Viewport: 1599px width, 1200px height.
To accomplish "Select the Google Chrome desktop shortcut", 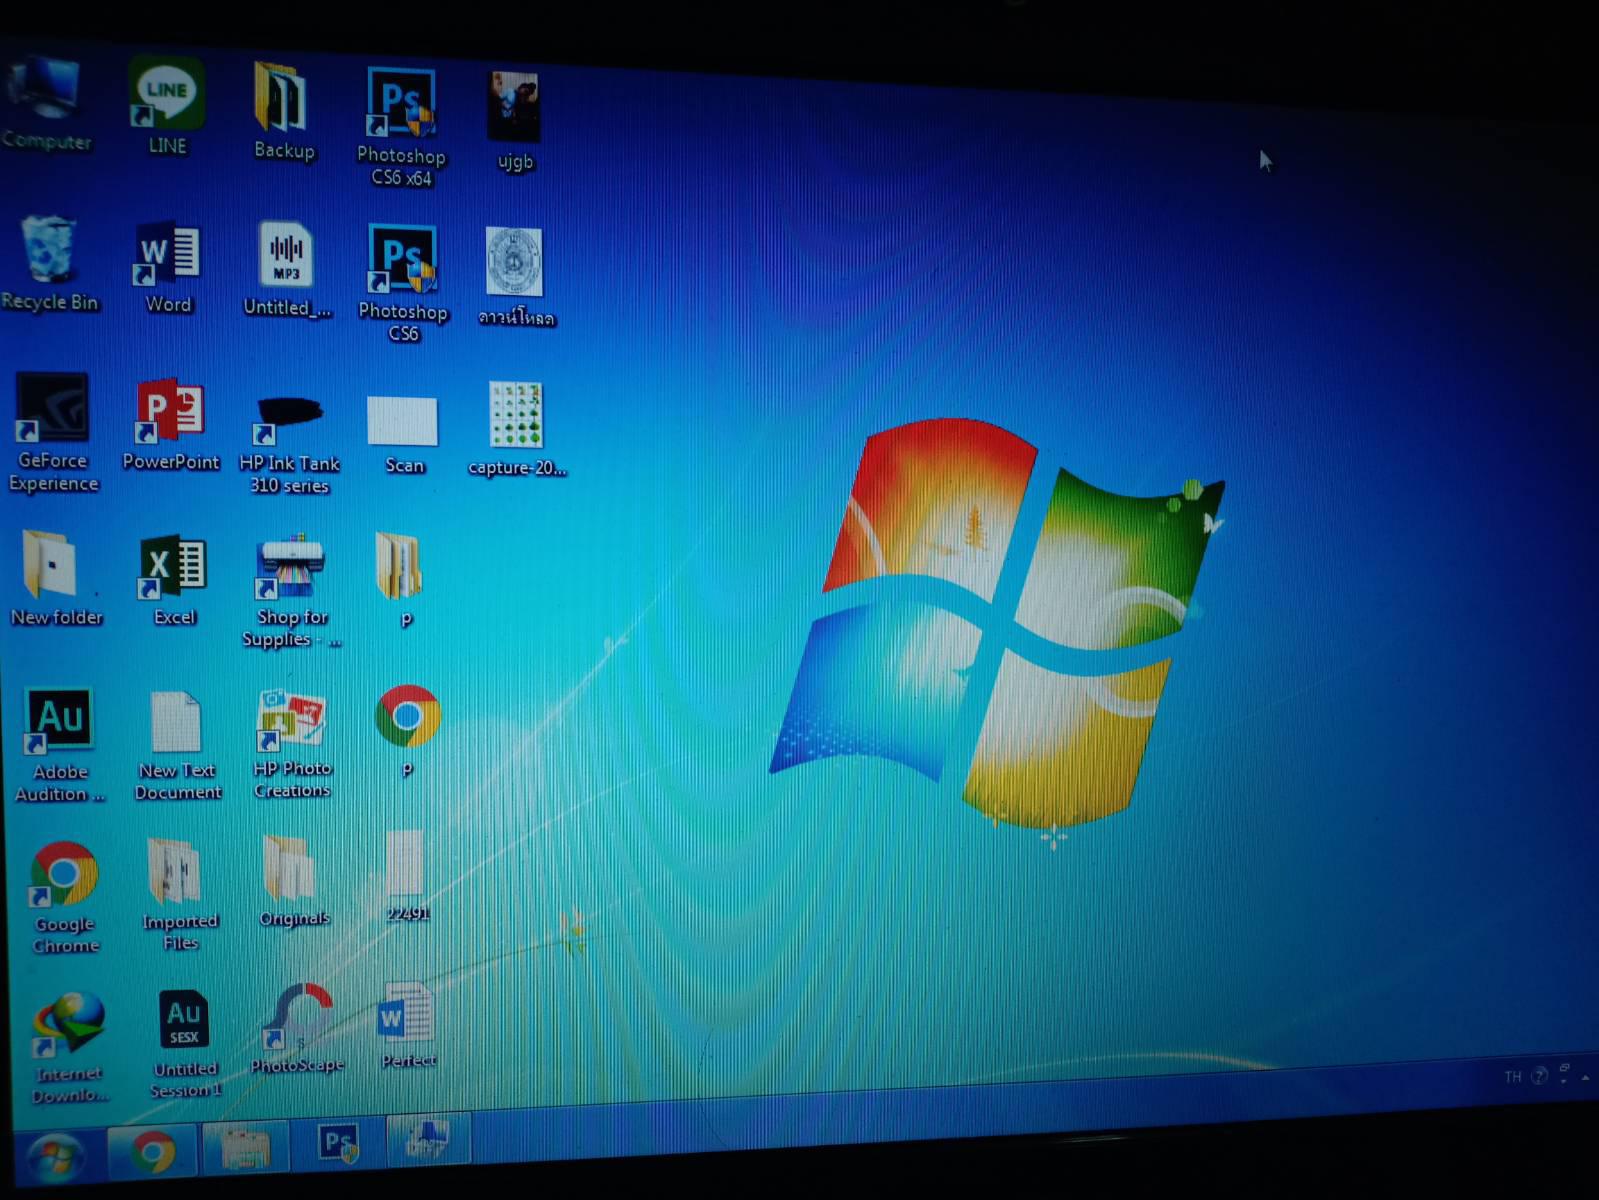I will pos(64,898).
